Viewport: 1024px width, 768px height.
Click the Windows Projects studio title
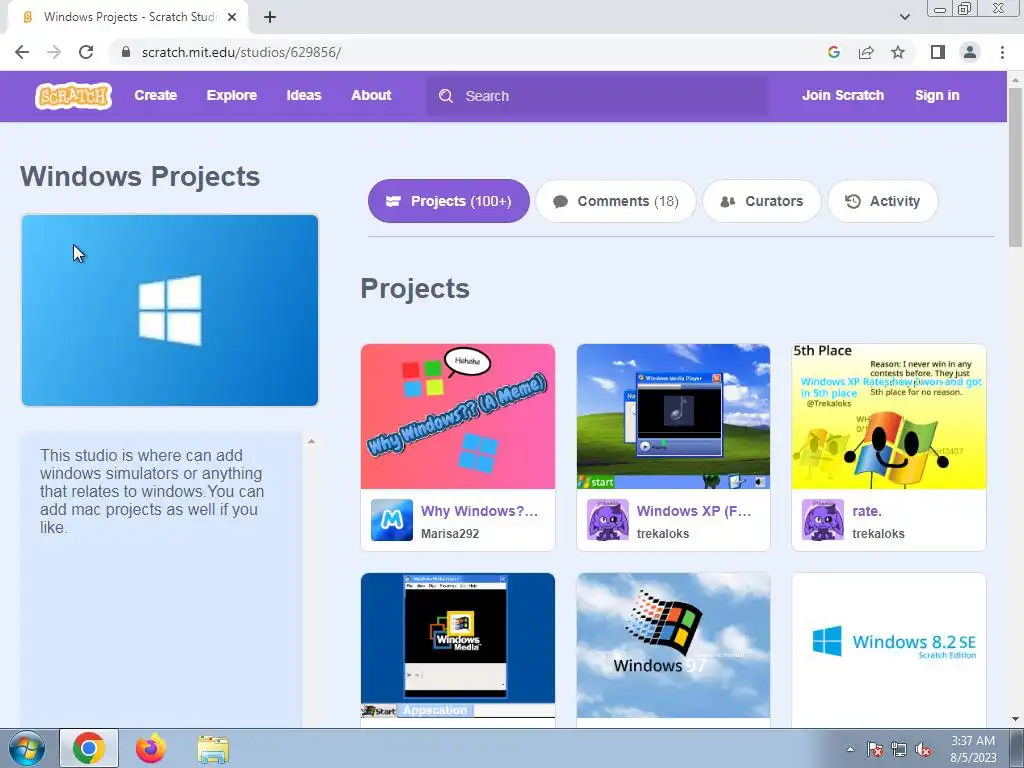pos(140,177)
